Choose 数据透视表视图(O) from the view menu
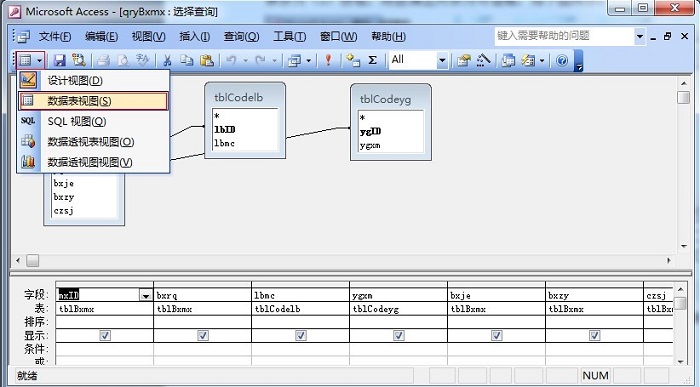Viewport: 700px width, 387px height. [93, 141]
